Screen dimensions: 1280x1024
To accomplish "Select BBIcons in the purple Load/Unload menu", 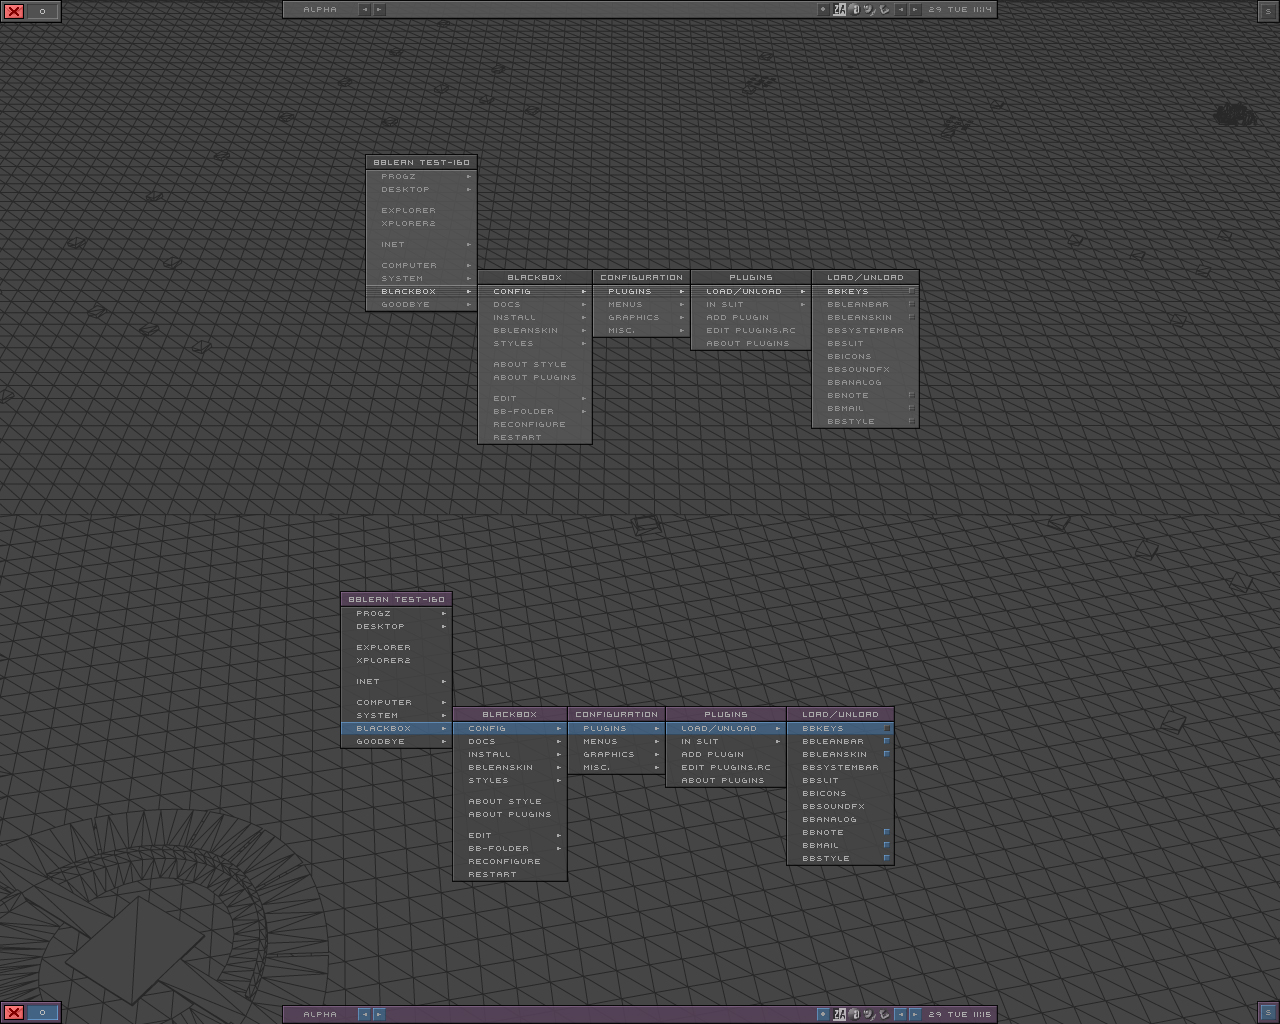I will (x=840, y=793).
